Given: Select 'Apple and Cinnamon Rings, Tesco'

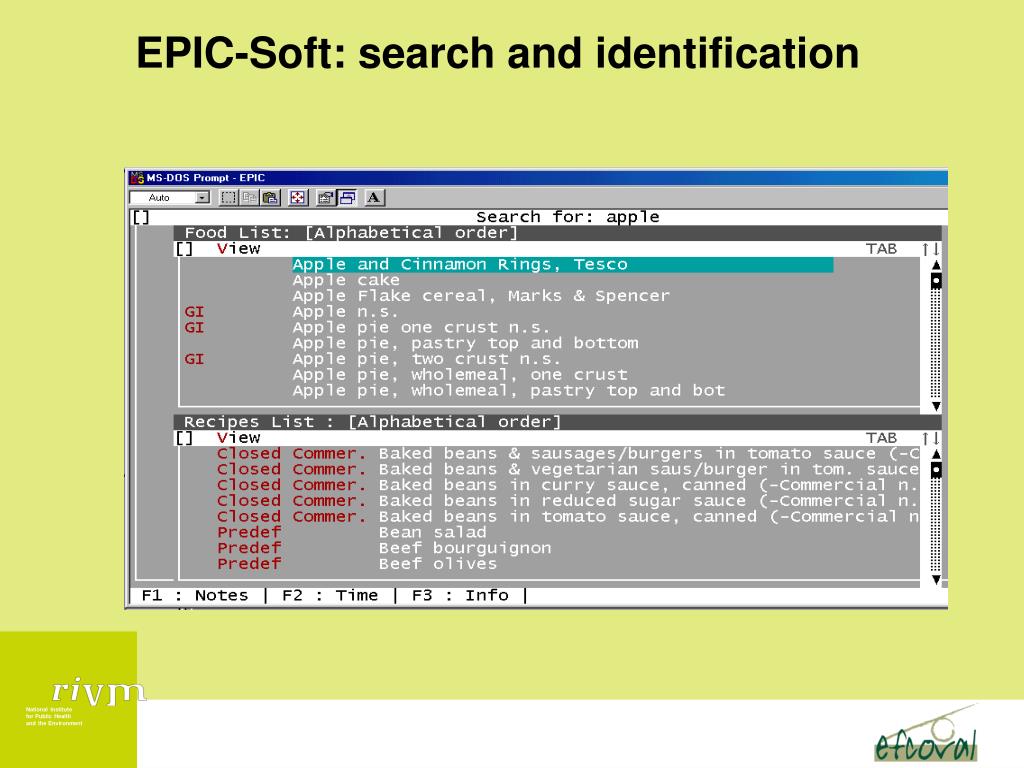Looking at the screenshot, I should (x=563, y=264).
